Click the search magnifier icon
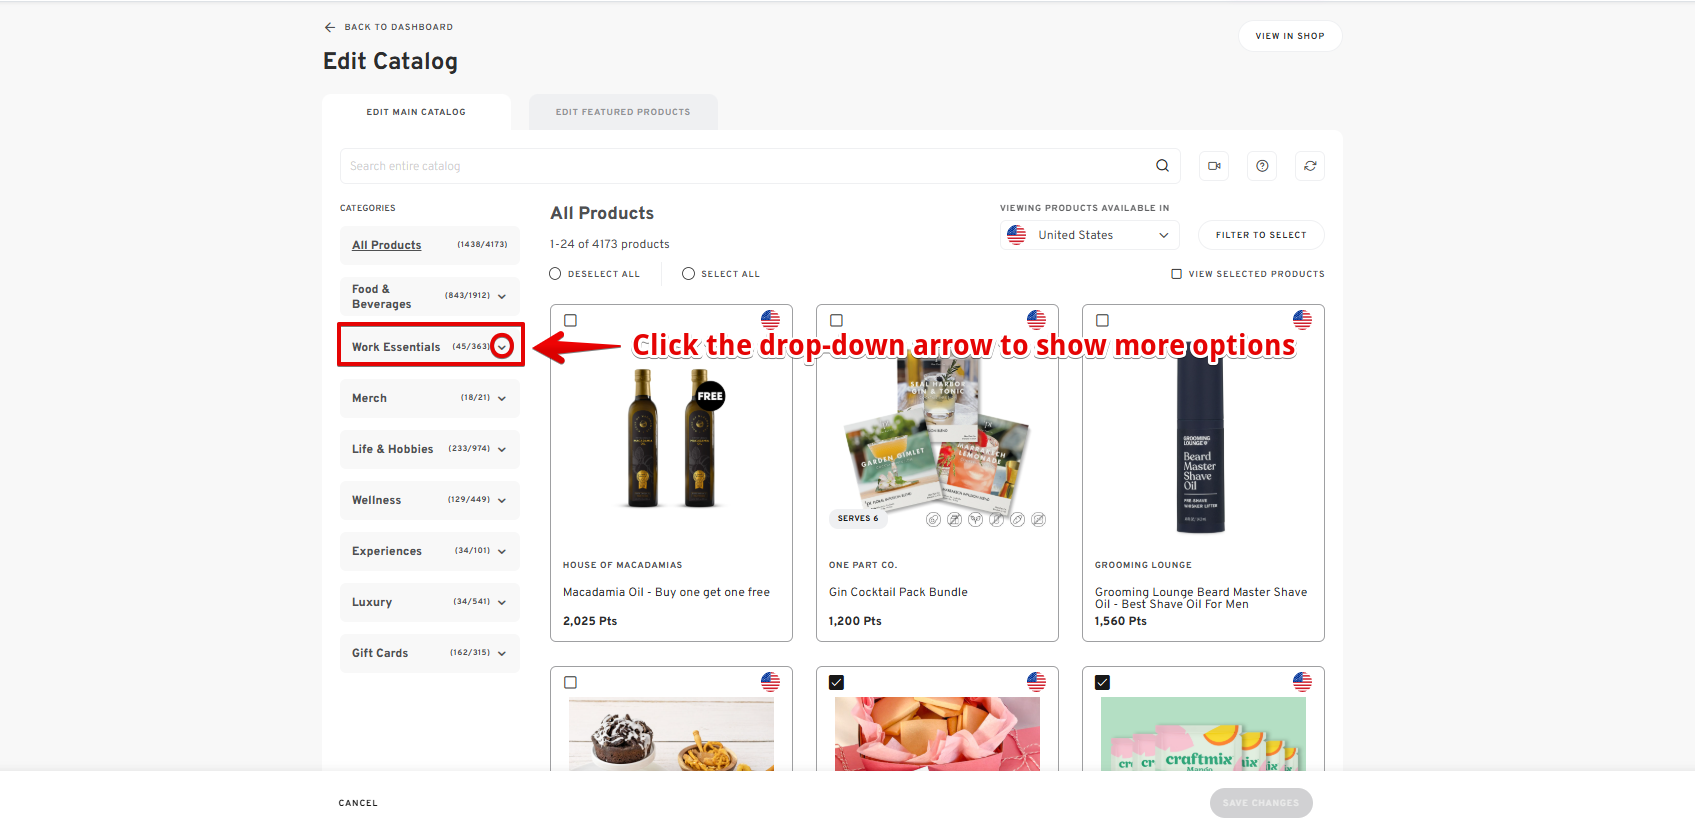The height and width of the screenshot is (821, 1695). click(x=1162, y=166)
